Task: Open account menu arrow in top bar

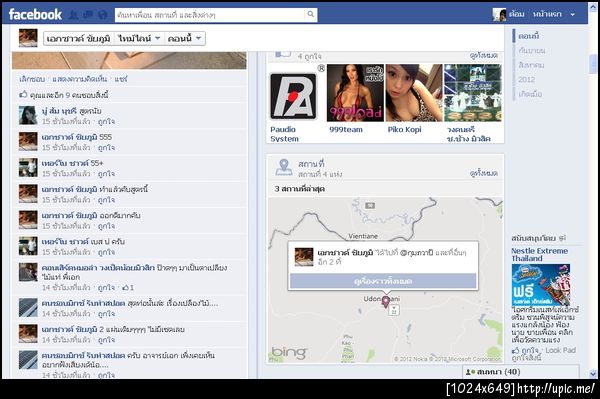Action: coord(572,15)
